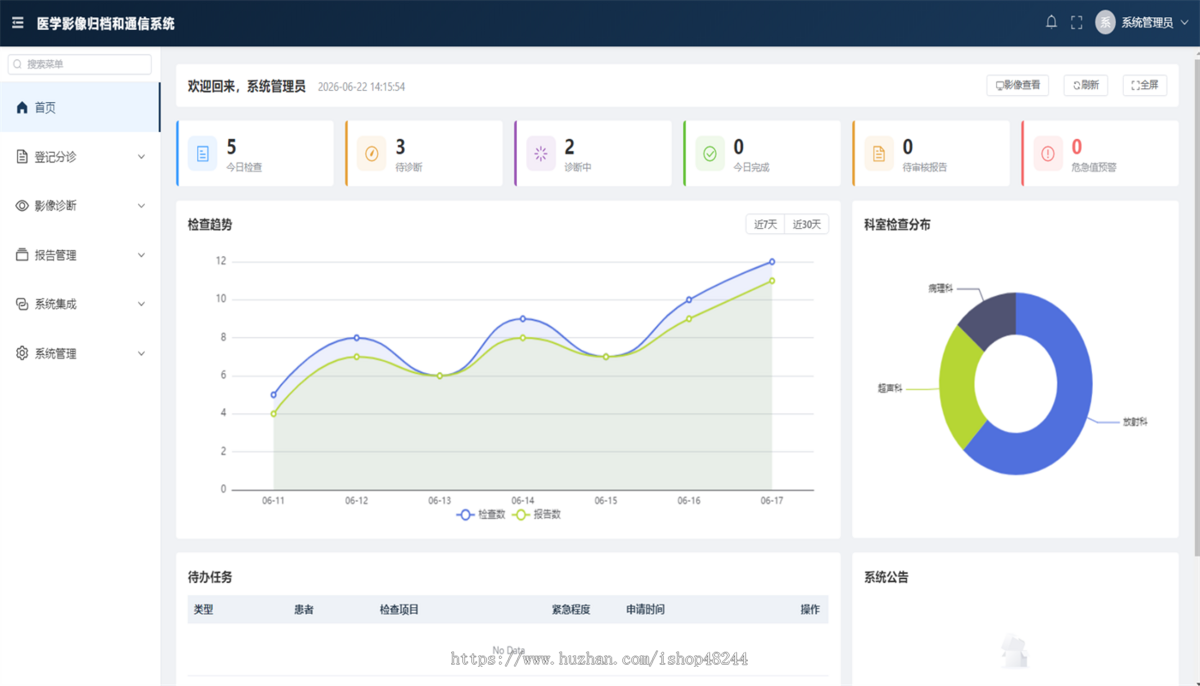Open notifications via the bell icon
1200x686 pixels.
click(x=1051, y=22)
